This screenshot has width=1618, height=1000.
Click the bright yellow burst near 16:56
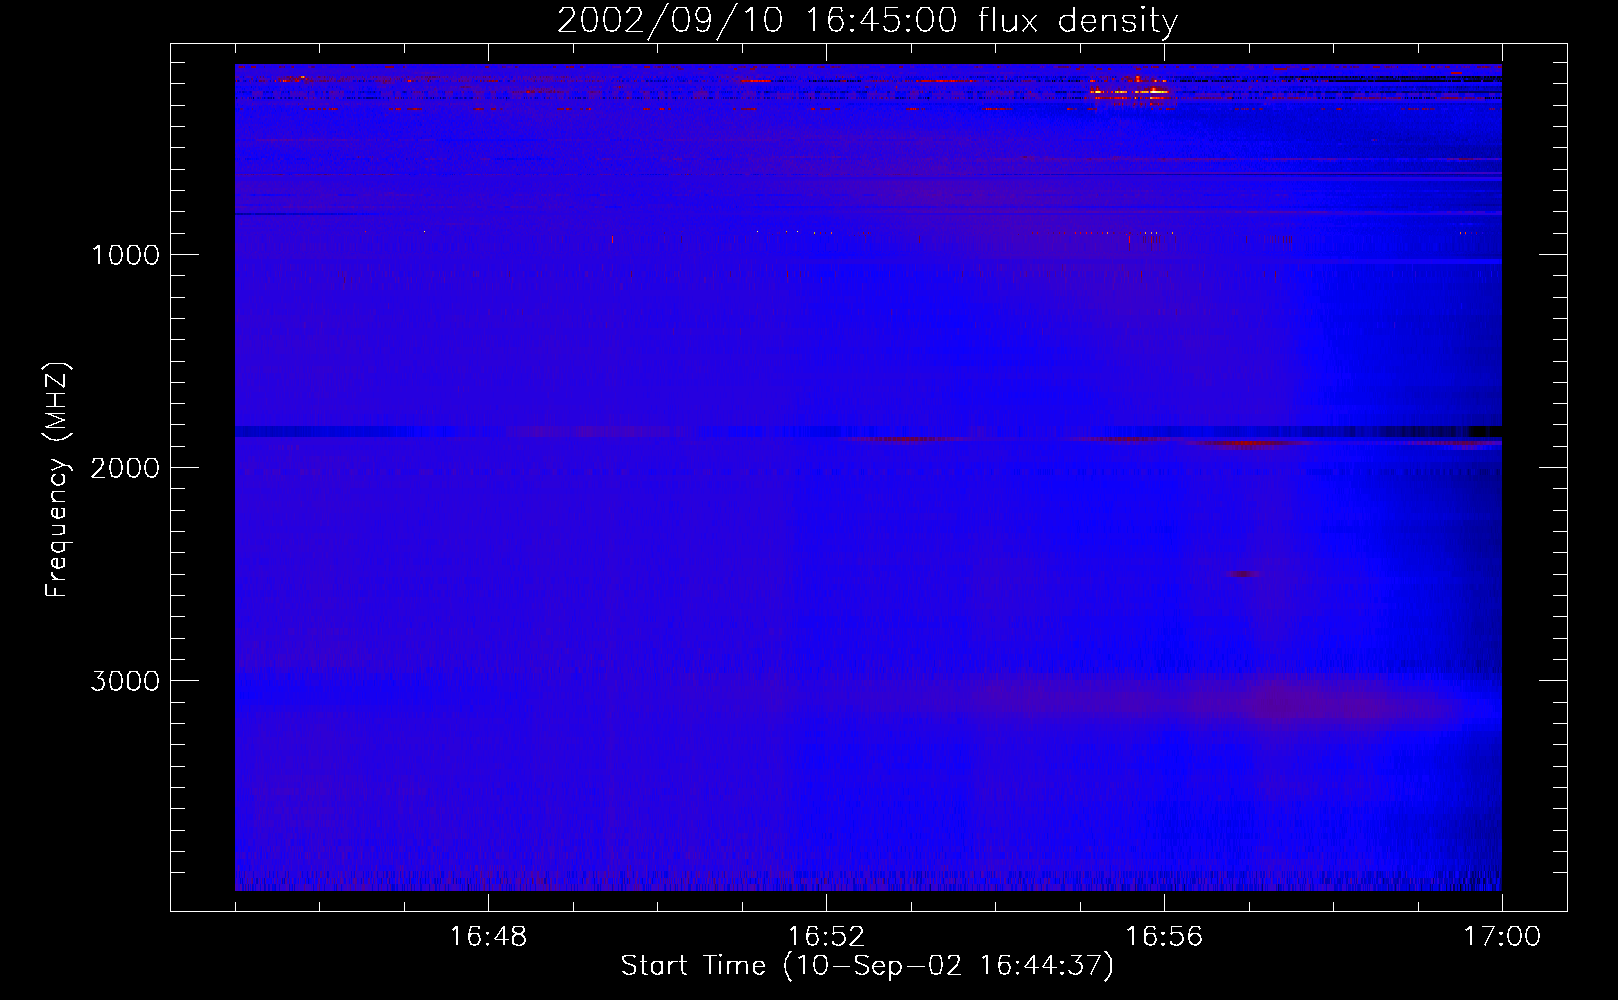[1130, 90]
